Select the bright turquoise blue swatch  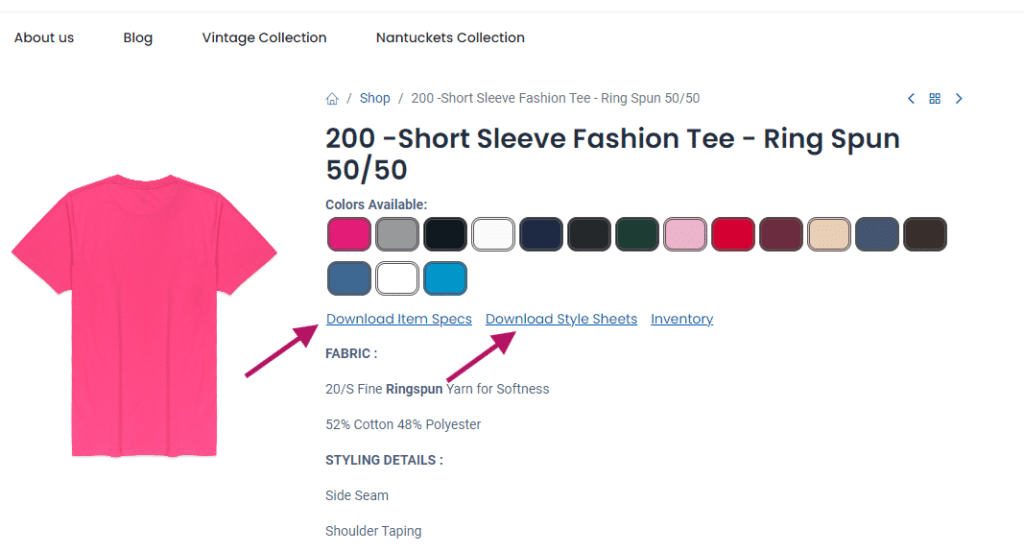(445, 278)
